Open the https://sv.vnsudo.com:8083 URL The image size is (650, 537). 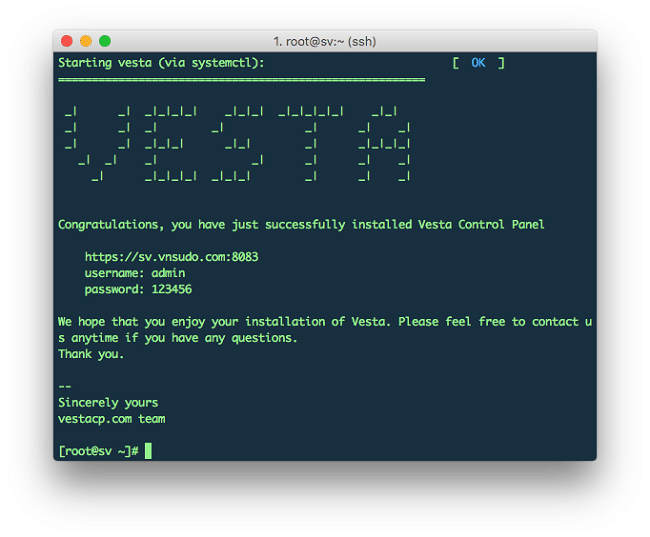(x=171, y=257)
